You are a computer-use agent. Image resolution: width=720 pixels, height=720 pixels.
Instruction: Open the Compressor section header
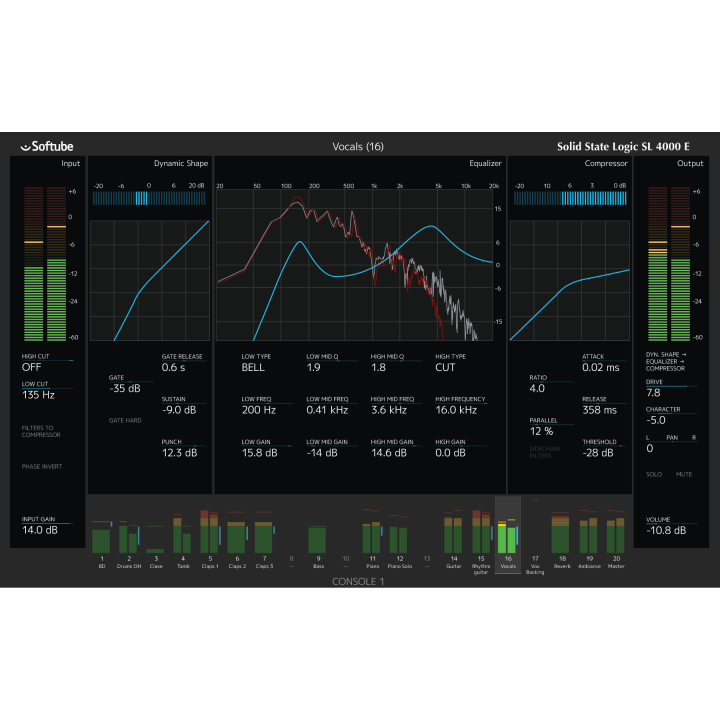pos(606,163)
